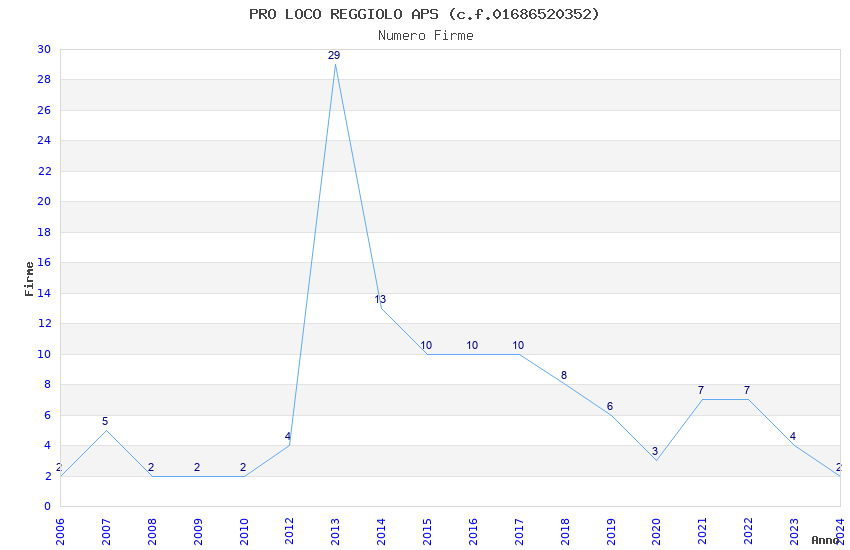Click the data label 2 above 2010
850x550 pixels.
[243, 467]
